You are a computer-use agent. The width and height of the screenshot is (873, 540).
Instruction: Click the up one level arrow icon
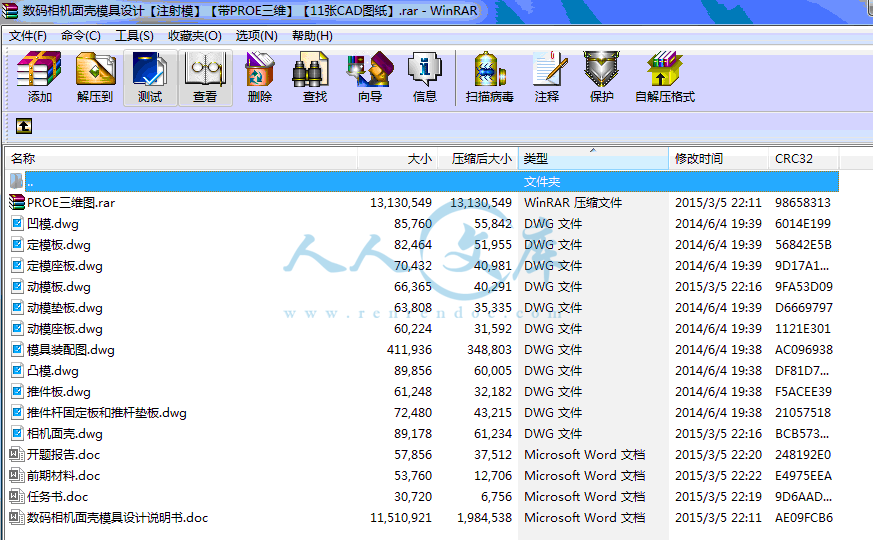click(x=23, y=126)
